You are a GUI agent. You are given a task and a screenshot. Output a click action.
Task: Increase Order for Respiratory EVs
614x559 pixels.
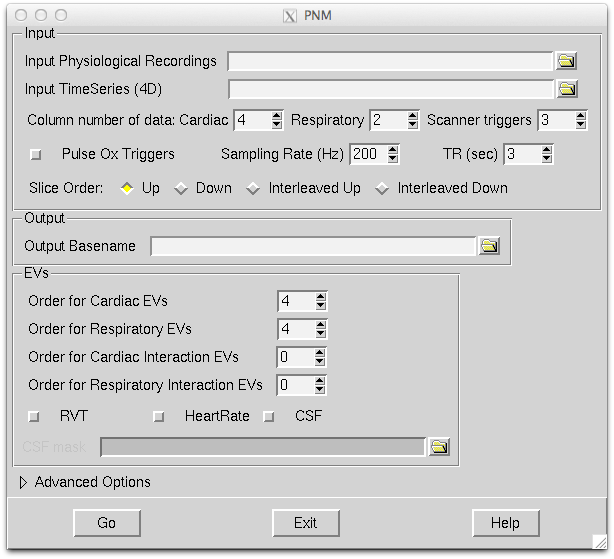[320, 324]
